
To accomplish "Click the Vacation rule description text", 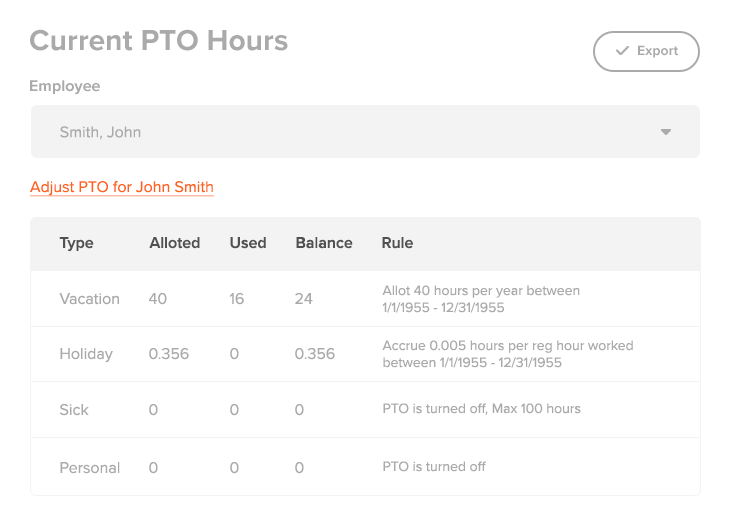I will coord(481,299).
